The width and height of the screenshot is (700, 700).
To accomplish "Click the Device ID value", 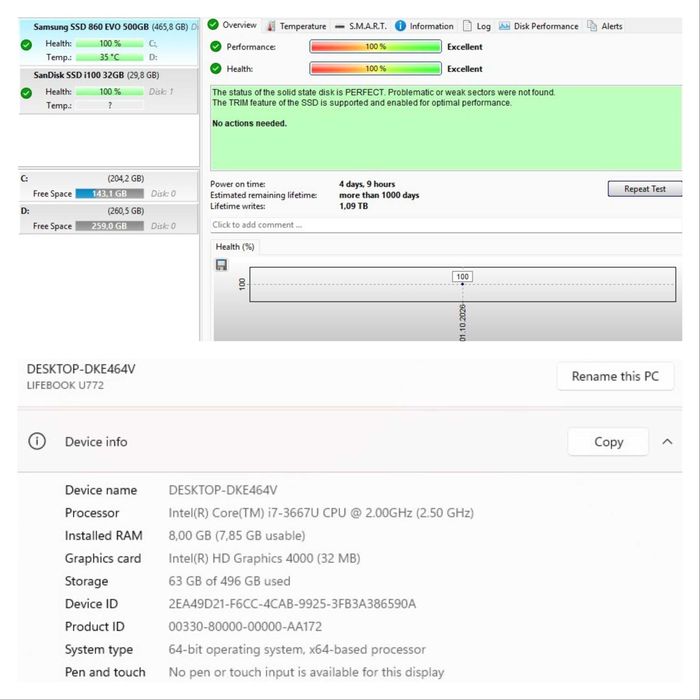I will coord(292,604).
